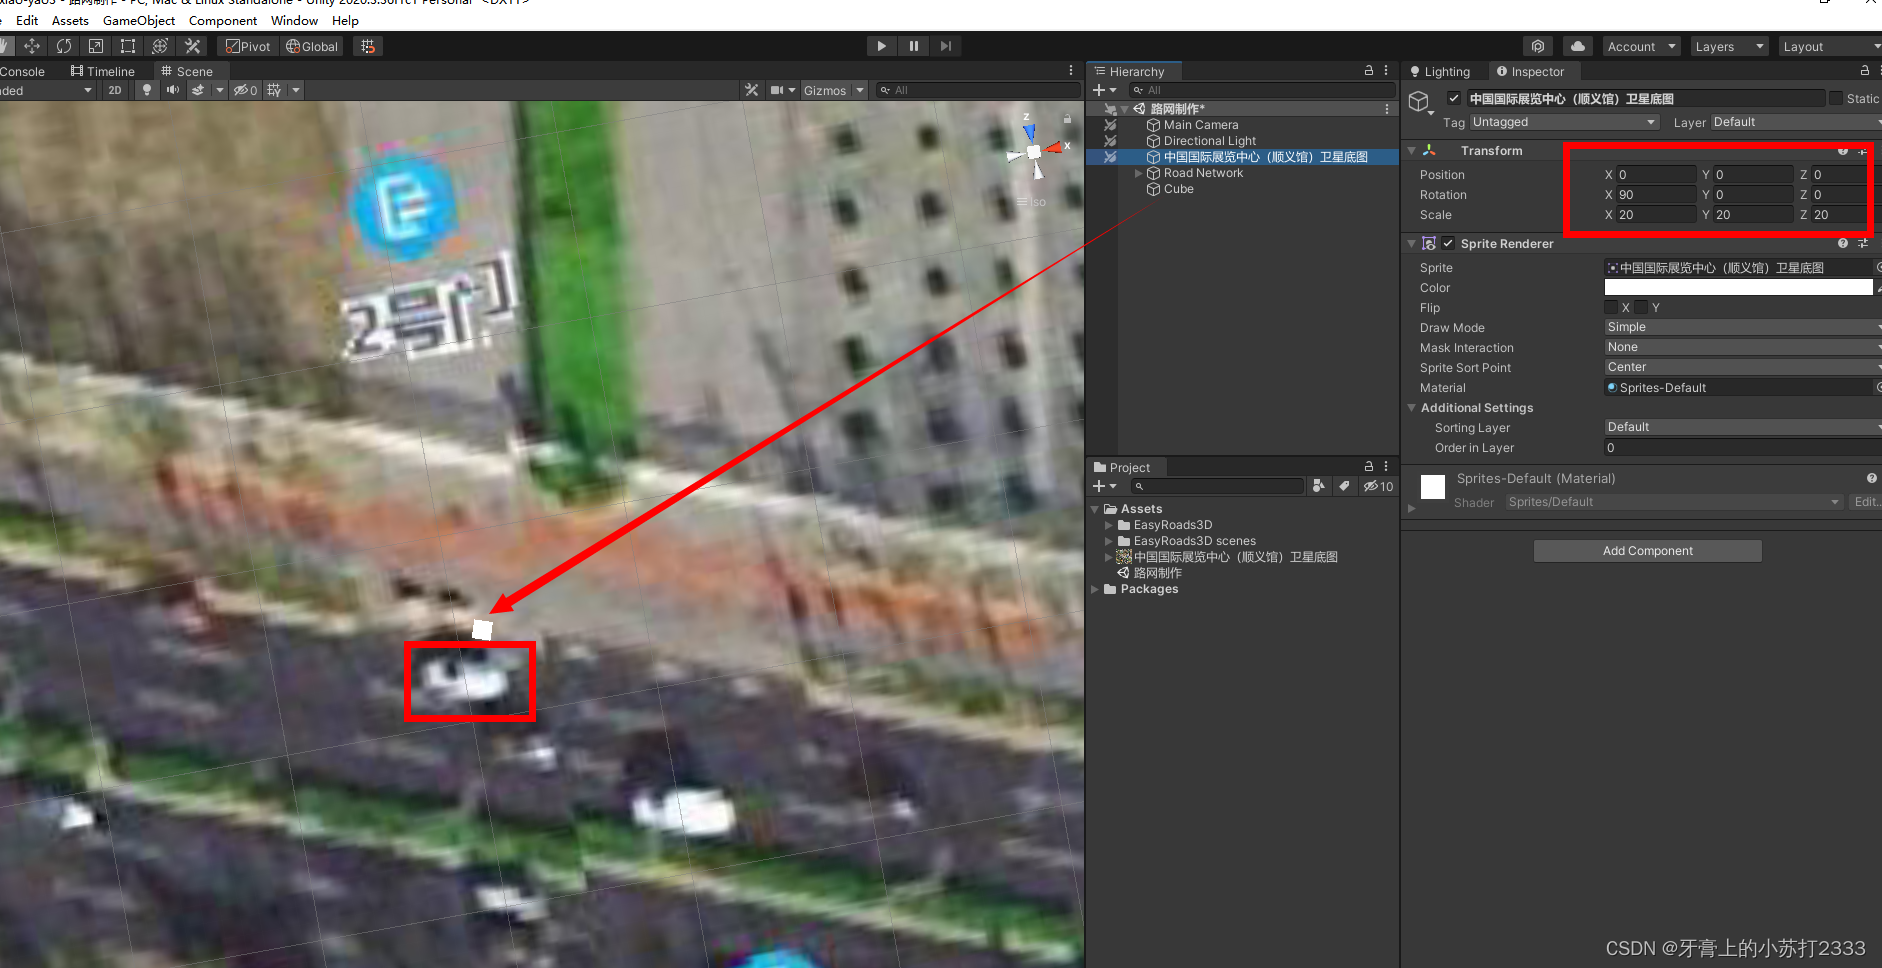Open scene 路网制作 options menu
The height and width of the screenshot is (968, 1882).
[x=1387, y=109]
